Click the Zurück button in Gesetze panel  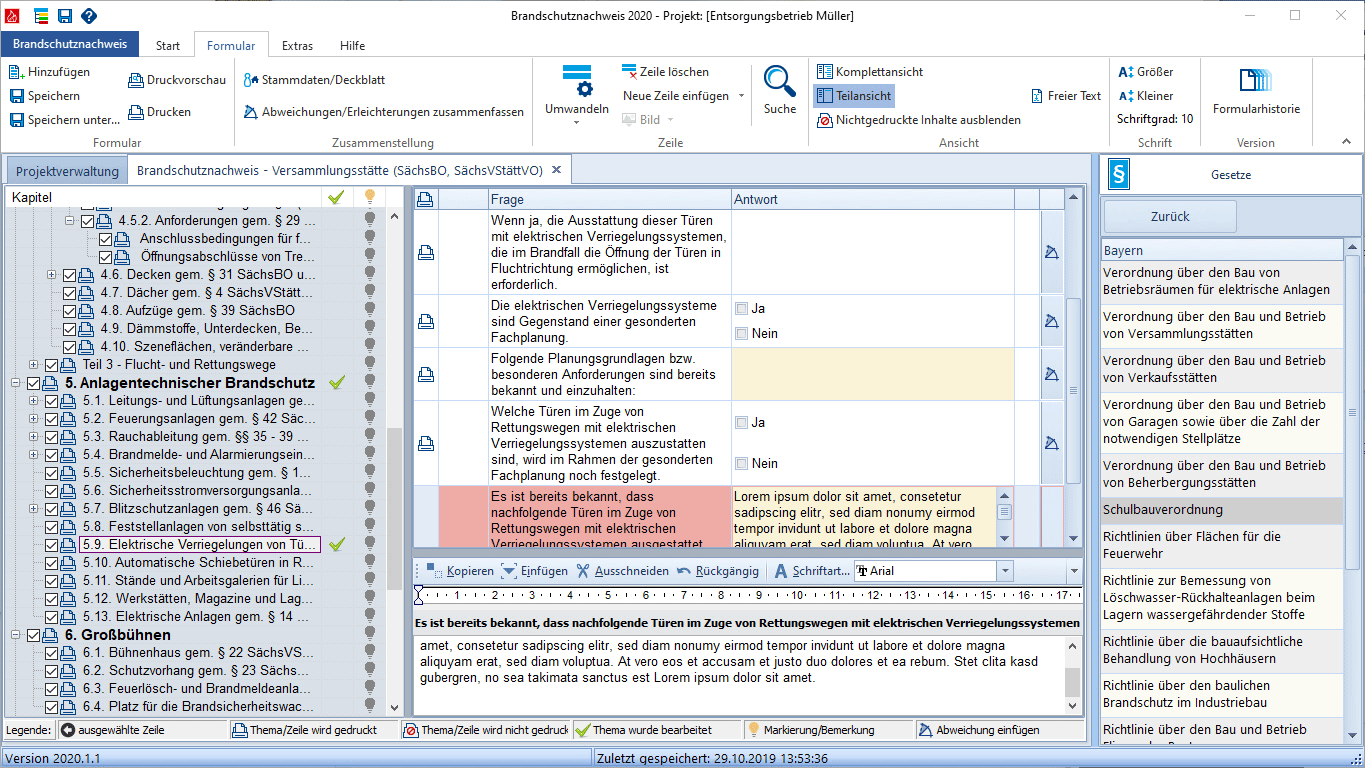pyautogui.click(x=1170, y=216)
